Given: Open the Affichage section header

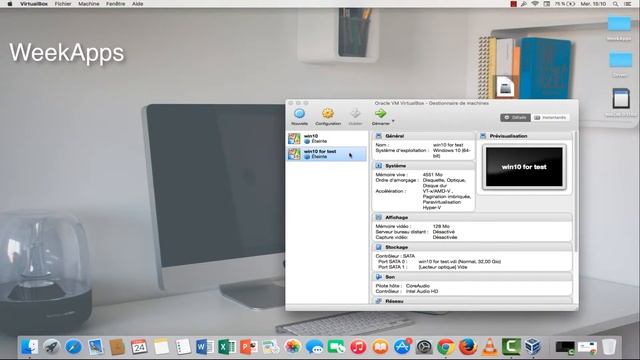Looking at the screenshot, I should [x=472, y=218].
